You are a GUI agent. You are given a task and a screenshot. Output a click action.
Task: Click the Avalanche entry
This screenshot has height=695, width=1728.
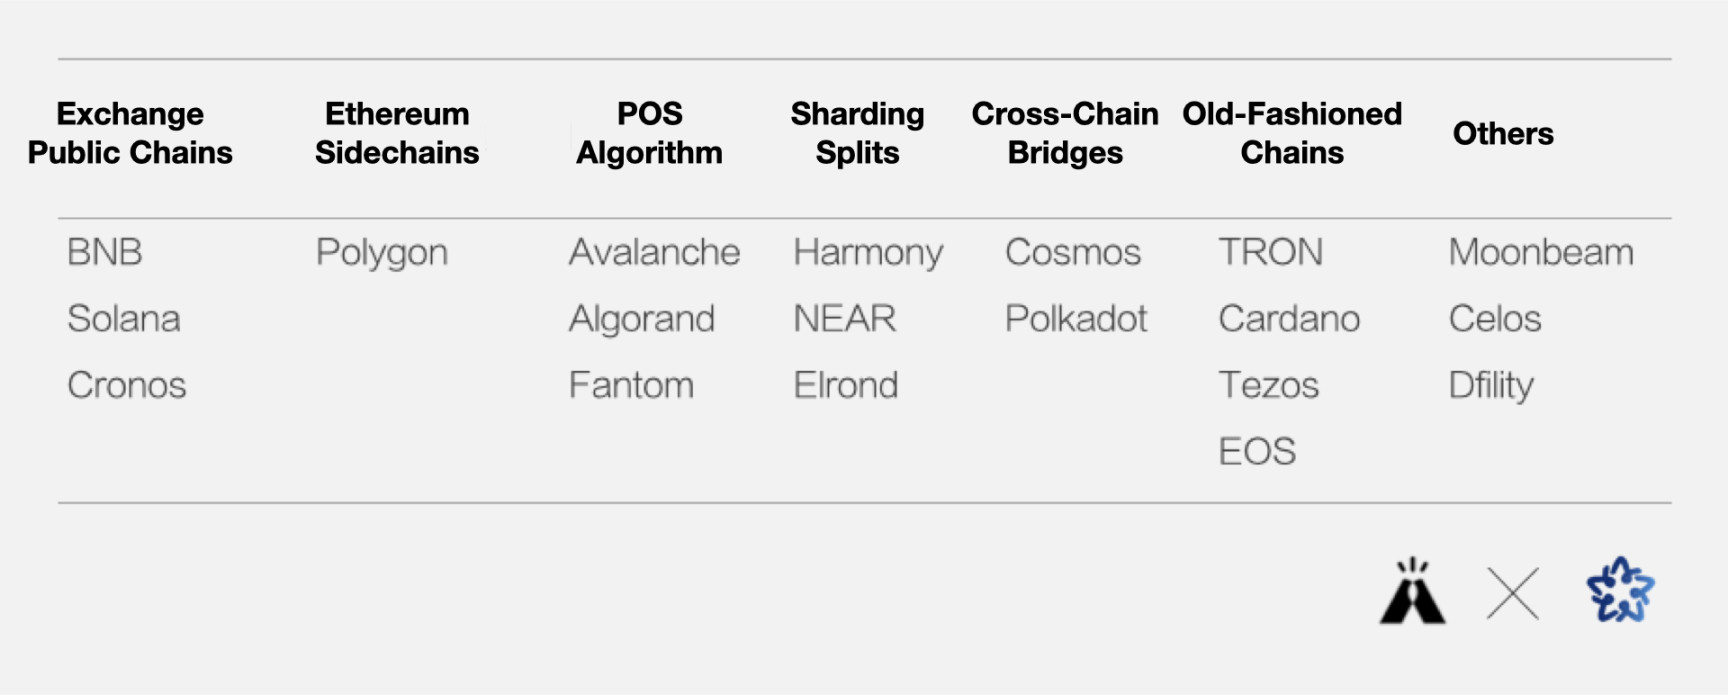tap(655, 252)
